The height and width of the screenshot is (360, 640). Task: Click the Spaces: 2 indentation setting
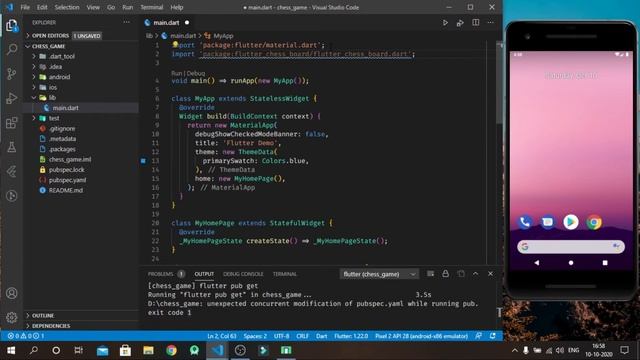tap(255, 336)
